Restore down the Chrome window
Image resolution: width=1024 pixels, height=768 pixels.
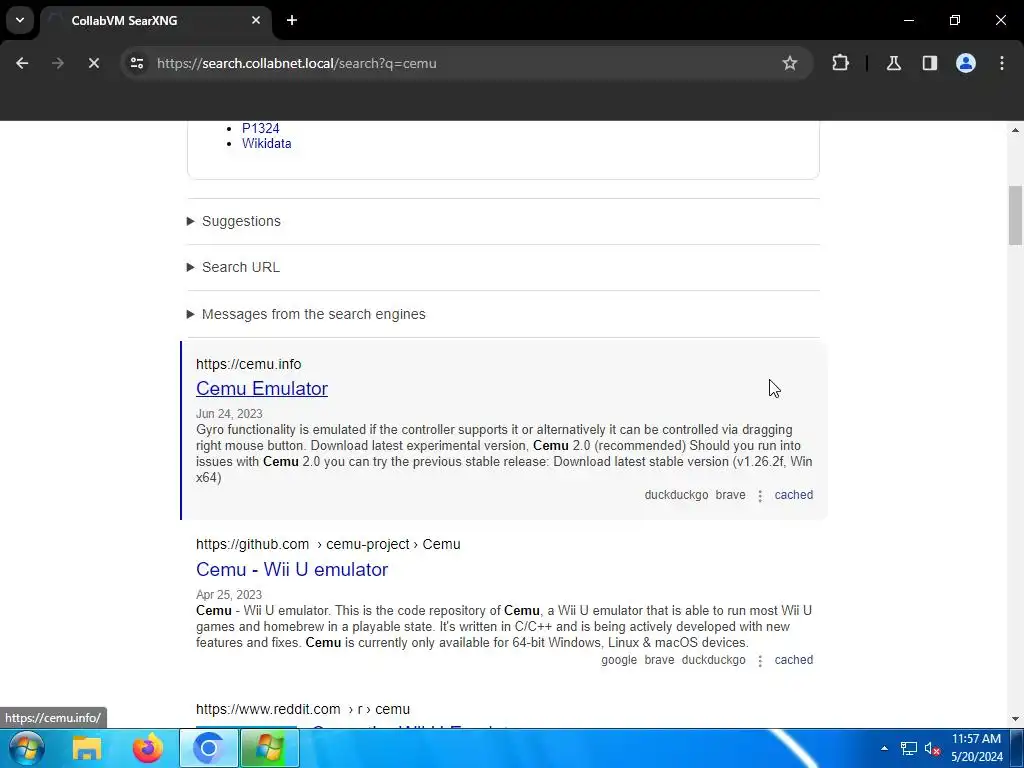point(955,20)
